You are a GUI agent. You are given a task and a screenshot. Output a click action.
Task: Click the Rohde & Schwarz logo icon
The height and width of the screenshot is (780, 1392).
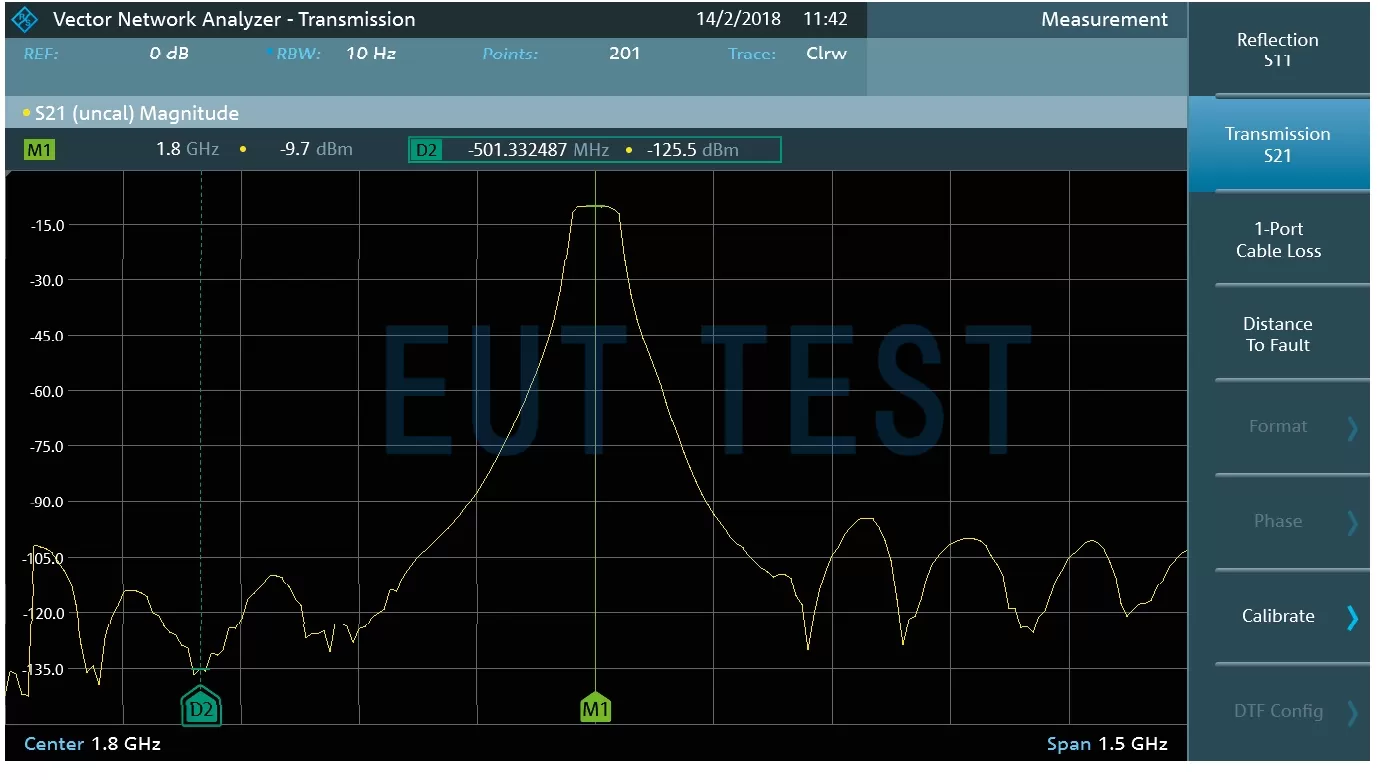tap(25, 19)
